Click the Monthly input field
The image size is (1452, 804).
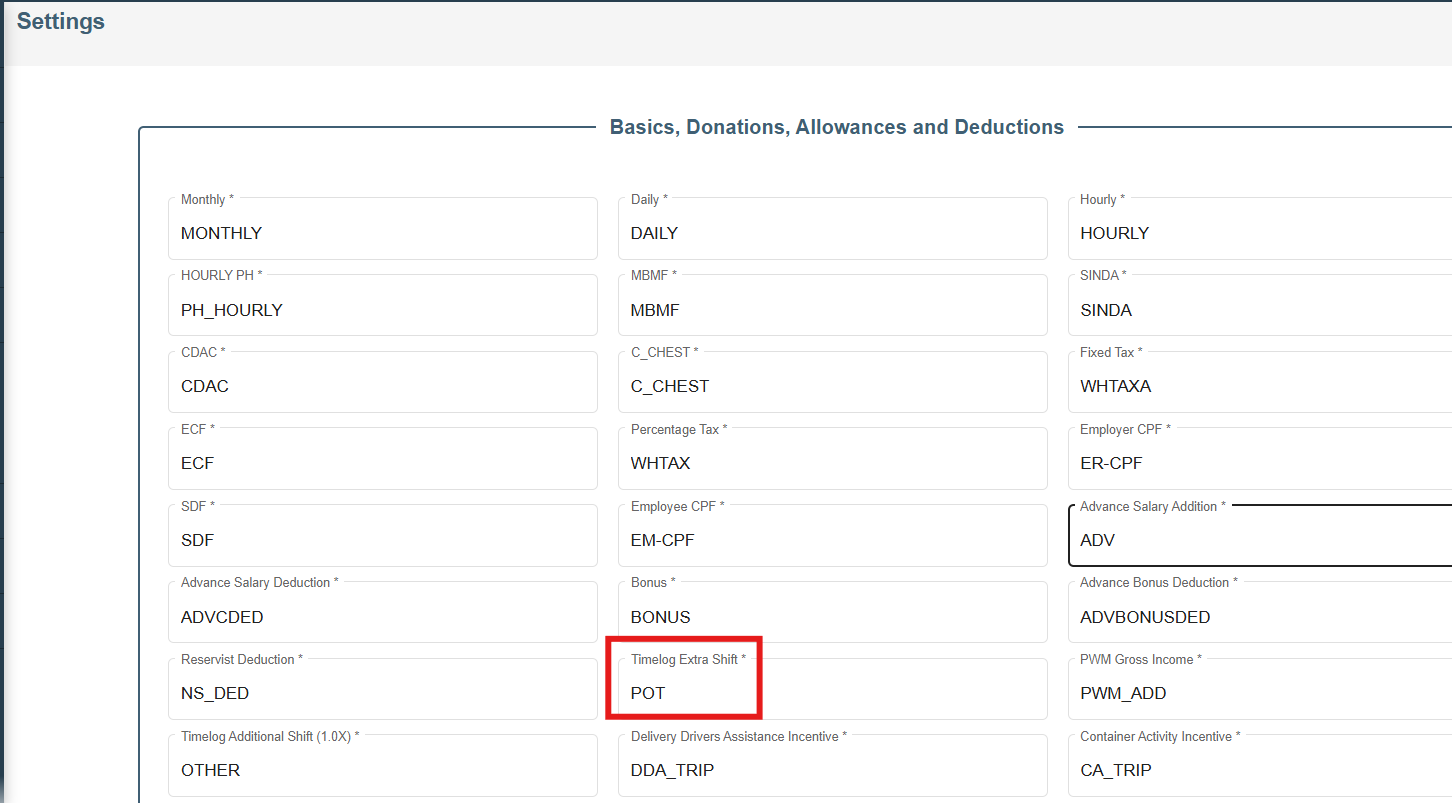pyautogui.click(x=382, y=233)
